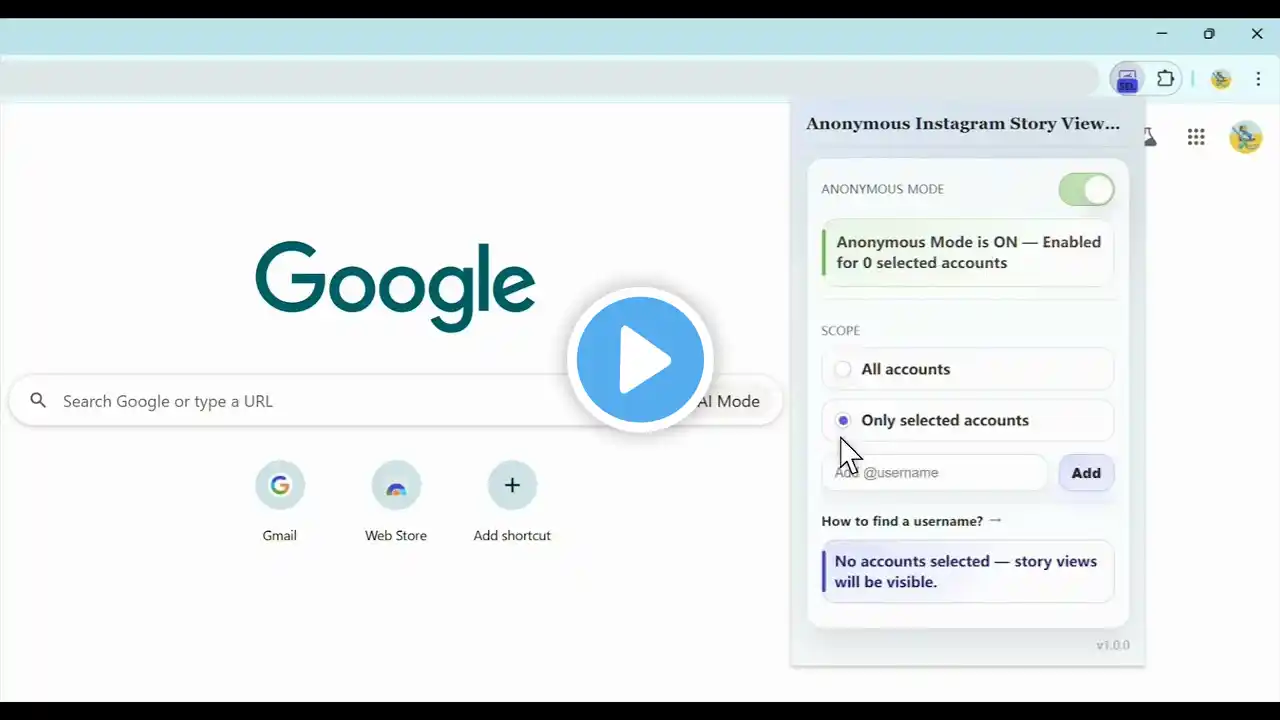Click the Add button beside username field
The height and width of the screenshot is (720, 1280).
point(1086,473)
